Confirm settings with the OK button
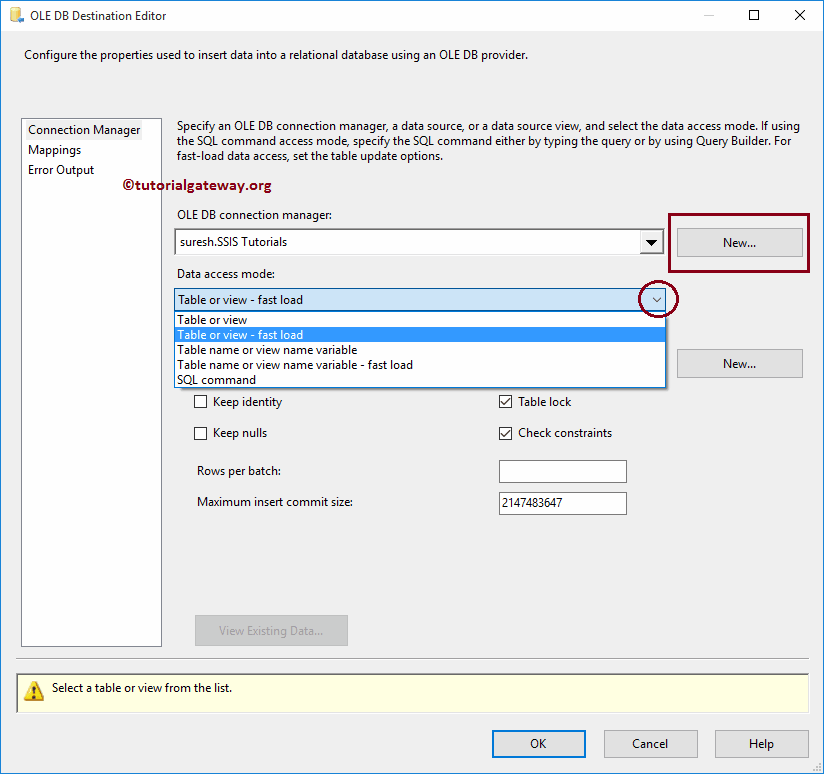 (x=538, y=743)
